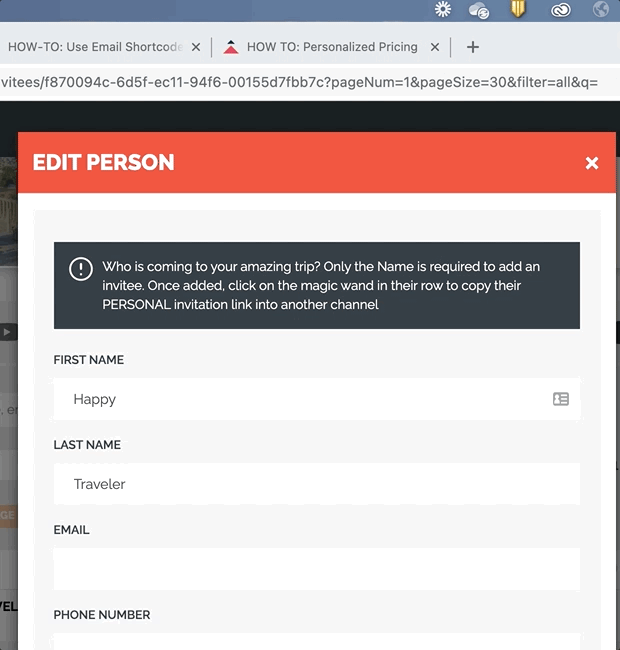Click the EMAIL label

(71, 530)
